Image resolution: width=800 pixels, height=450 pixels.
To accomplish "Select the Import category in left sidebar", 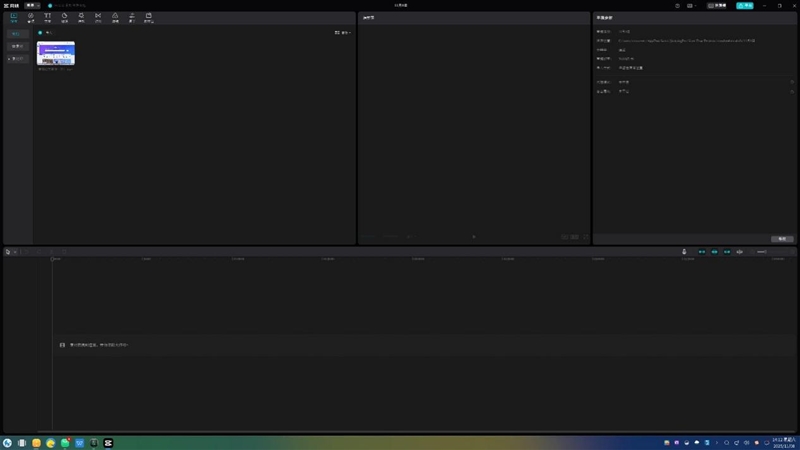I will [17, 34].
